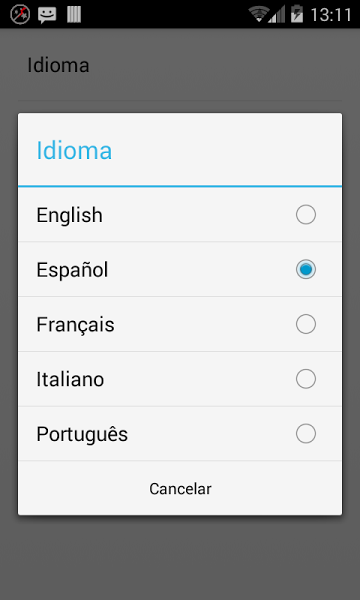Choose the Italiano language label
360x600 pixels.
(x=70, y=380)
